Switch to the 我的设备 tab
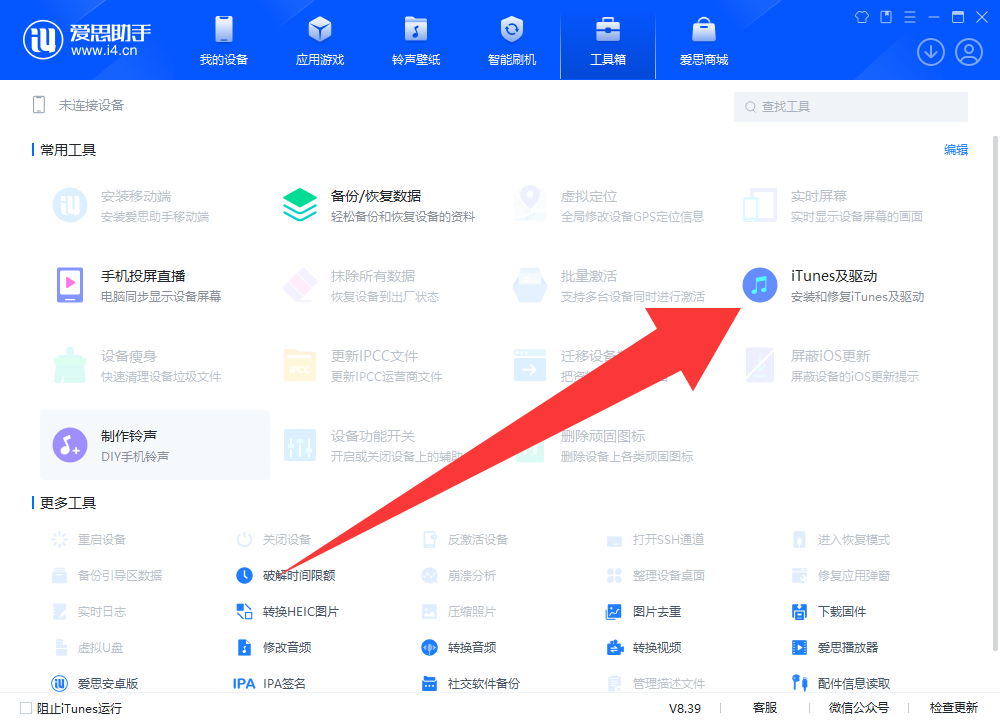The image size is (1000, 723). pos(224,40)
